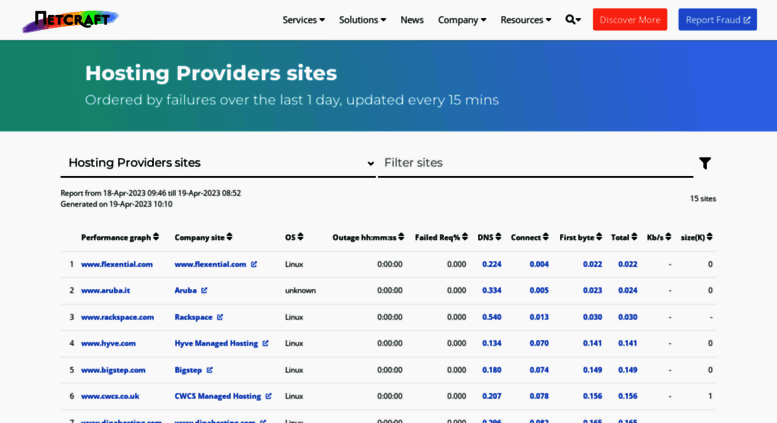
Task: Expand the Resources menu
Action: click(525, 20)
